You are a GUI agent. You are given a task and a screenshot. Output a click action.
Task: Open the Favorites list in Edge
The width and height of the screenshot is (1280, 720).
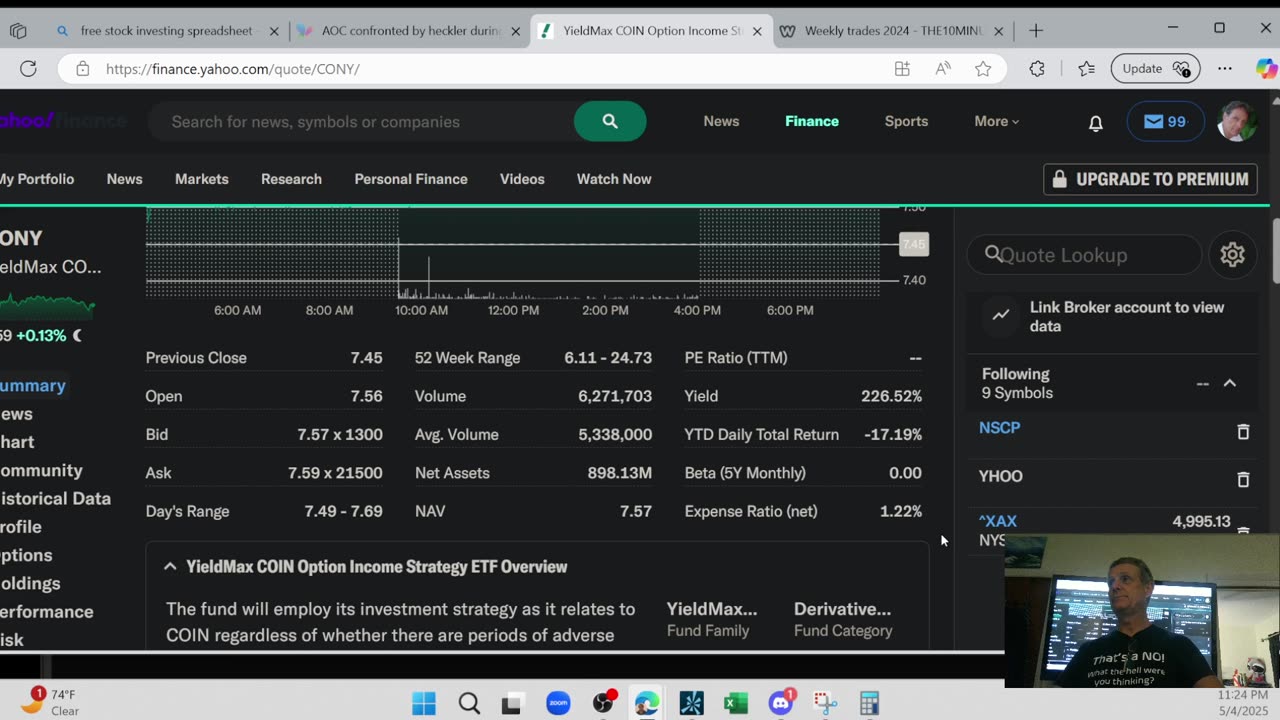tap(1087, 69)
